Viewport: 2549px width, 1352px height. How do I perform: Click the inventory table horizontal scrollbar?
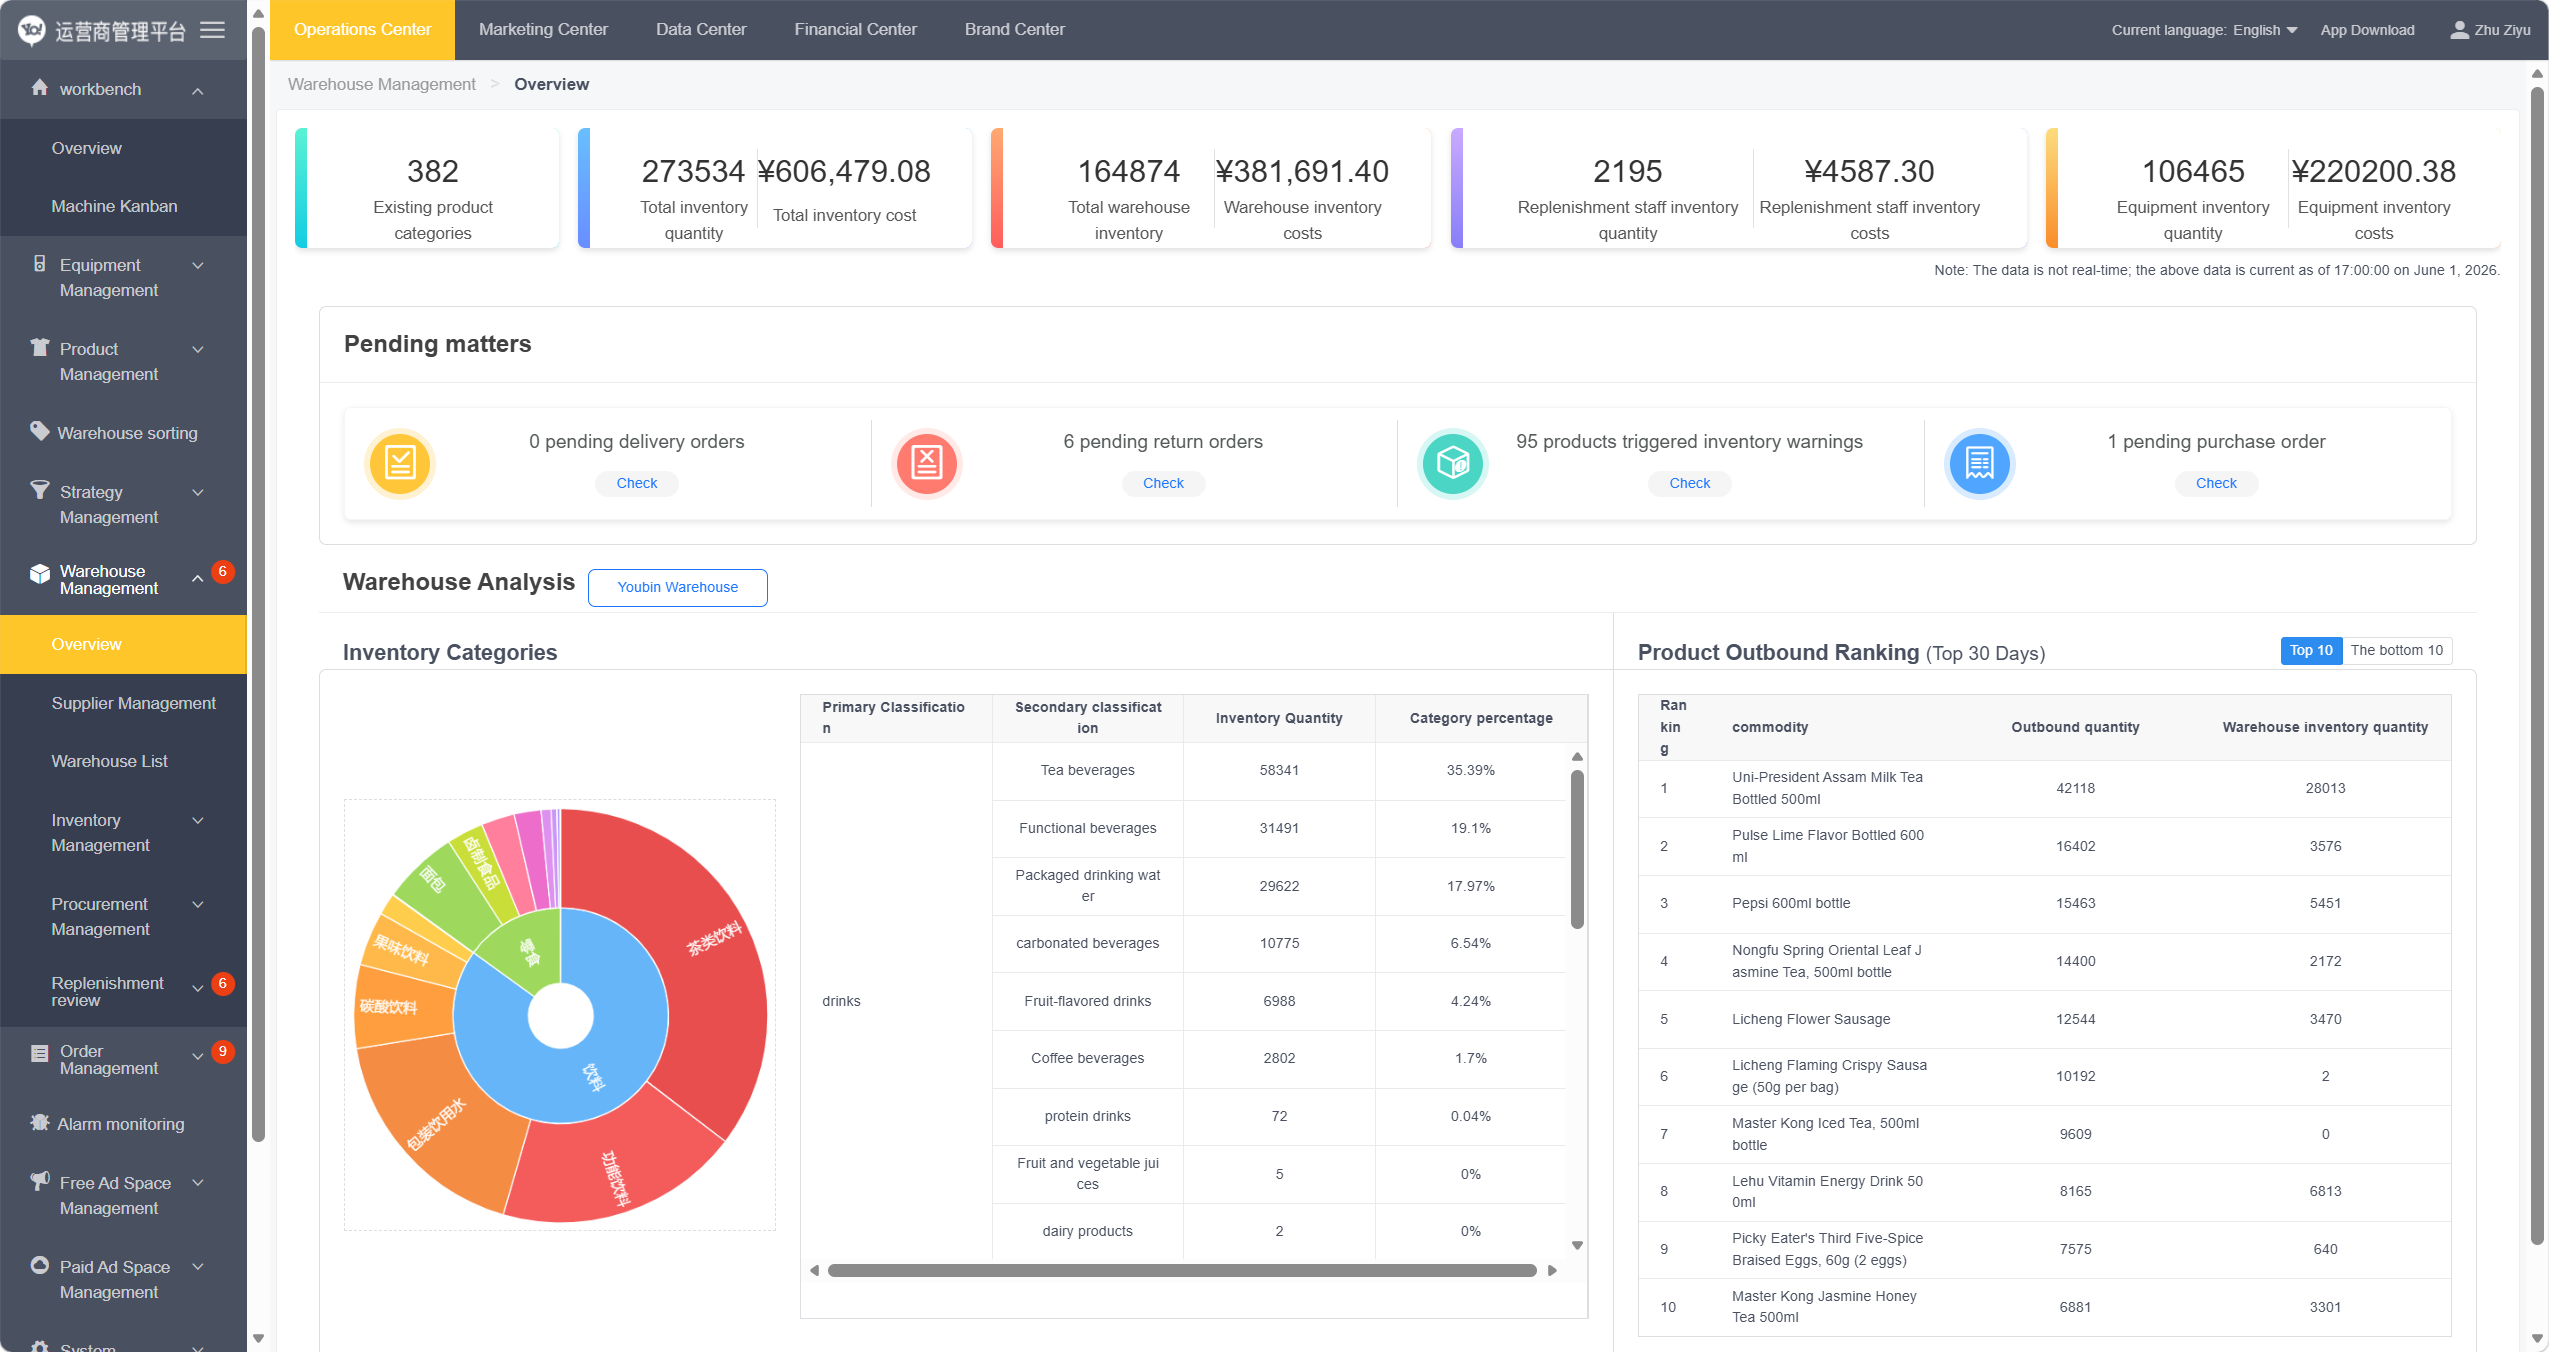tap(1182, 1271)
